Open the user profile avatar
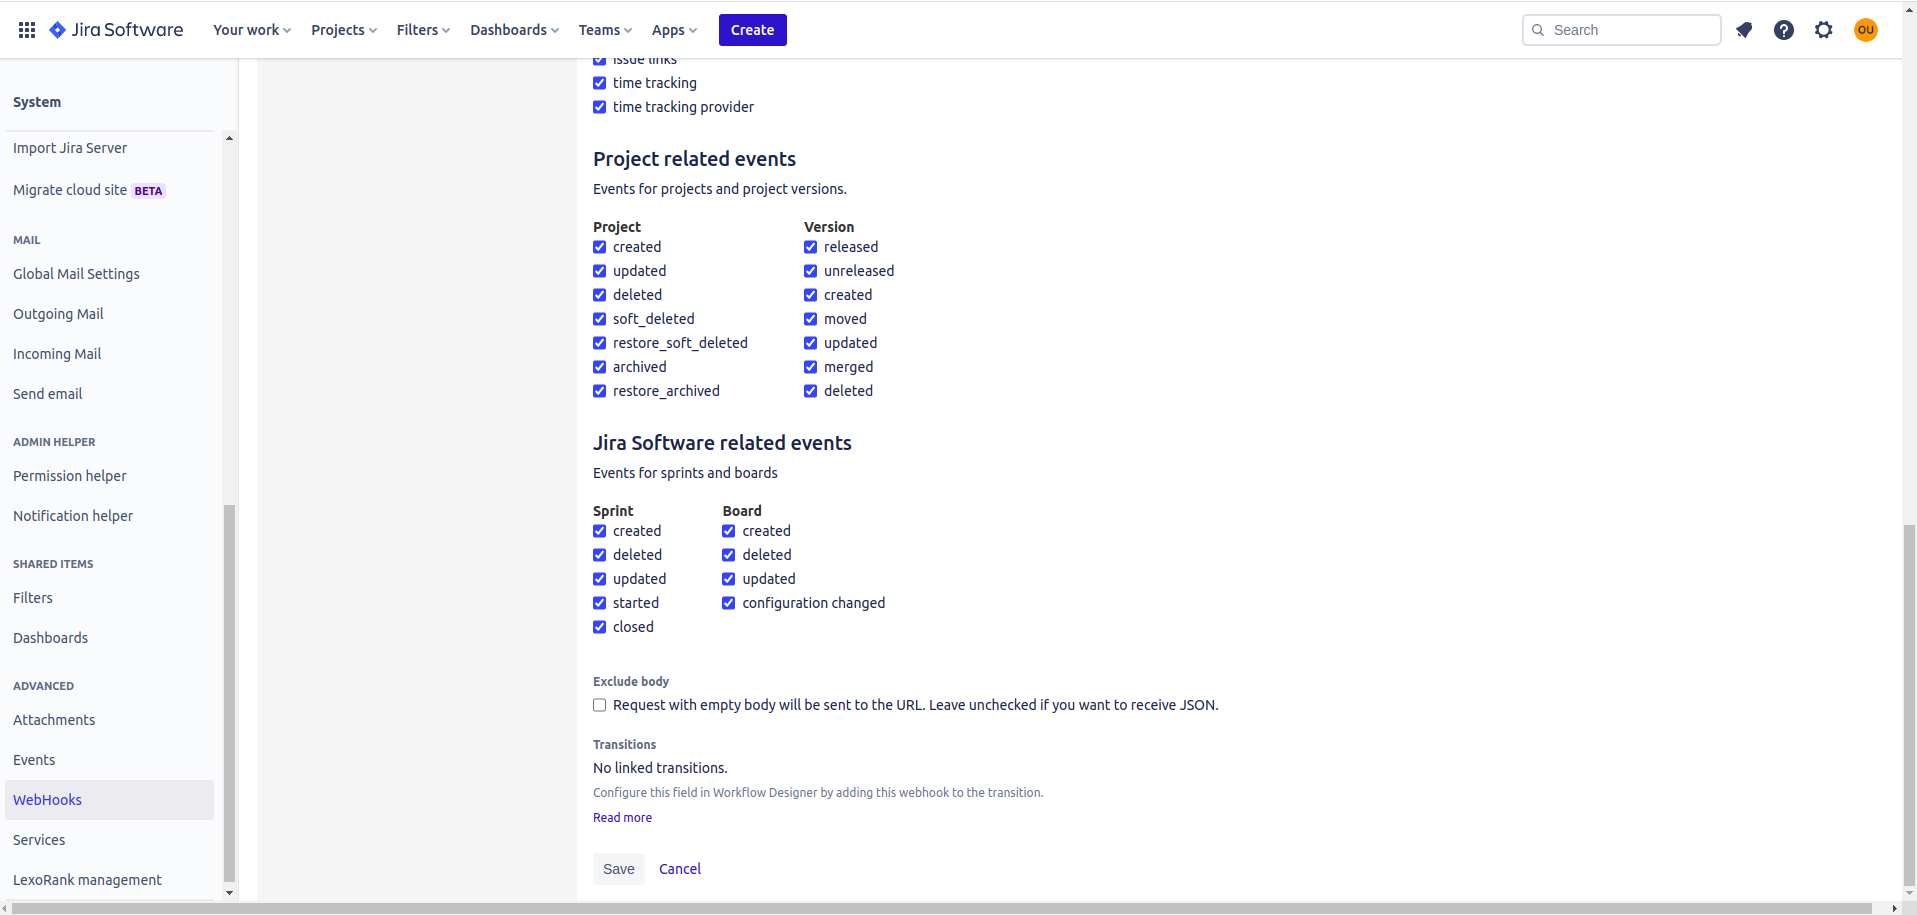1917x915 pixels. 1866,30
